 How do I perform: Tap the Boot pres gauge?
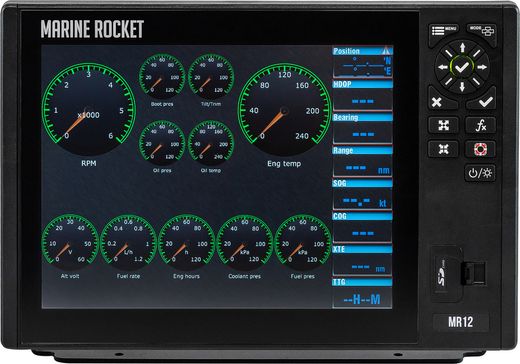[x=162, y=76]
